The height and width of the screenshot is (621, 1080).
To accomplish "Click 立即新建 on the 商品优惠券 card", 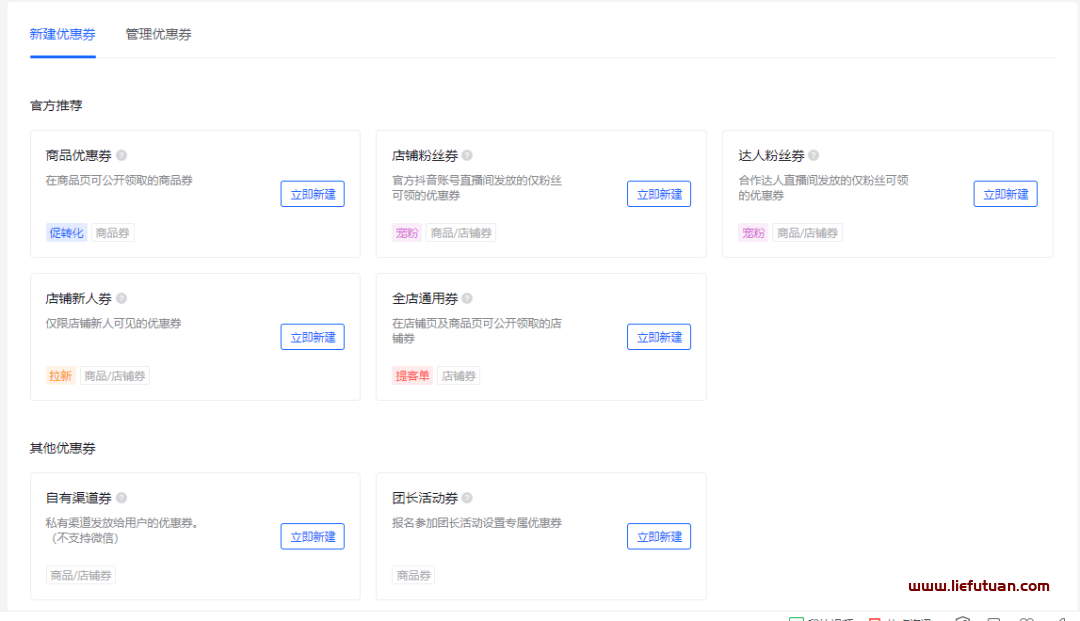I will click(x=312, y=194).
